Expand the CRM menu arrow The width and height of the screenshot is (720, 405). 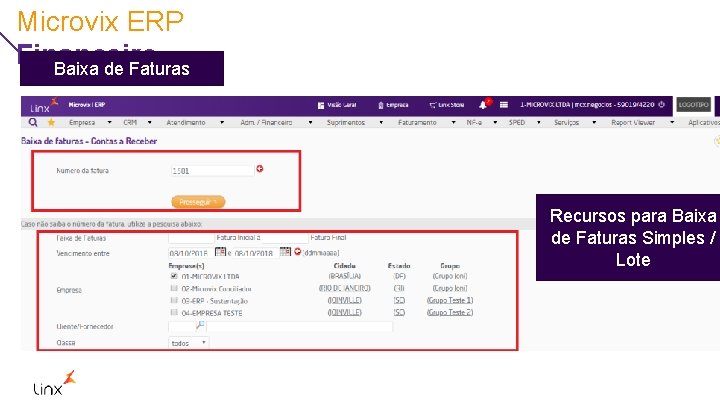(x=149, y=123)
